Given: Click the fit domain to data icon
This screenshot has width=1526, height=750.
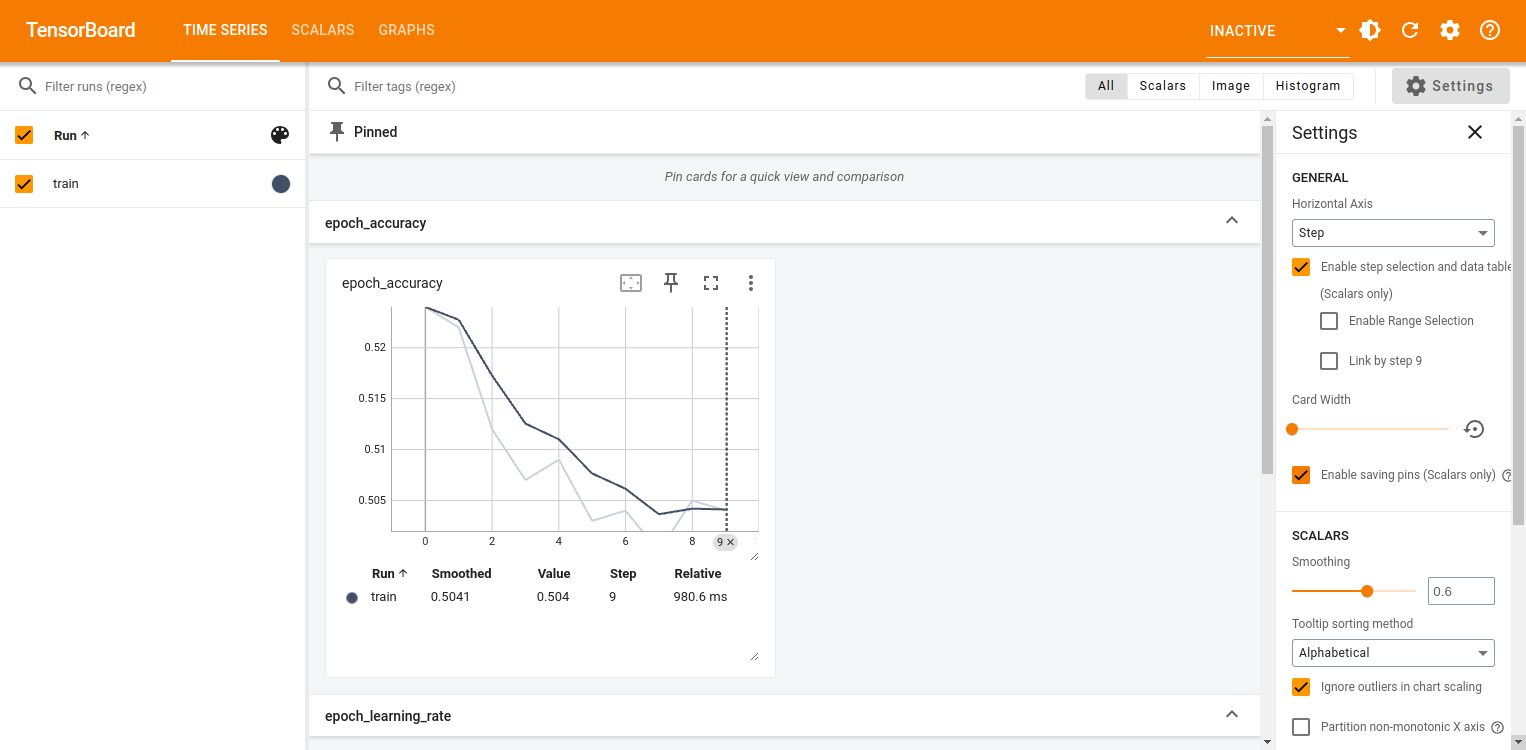Looking at the screenshot, I should click(630, 283).
